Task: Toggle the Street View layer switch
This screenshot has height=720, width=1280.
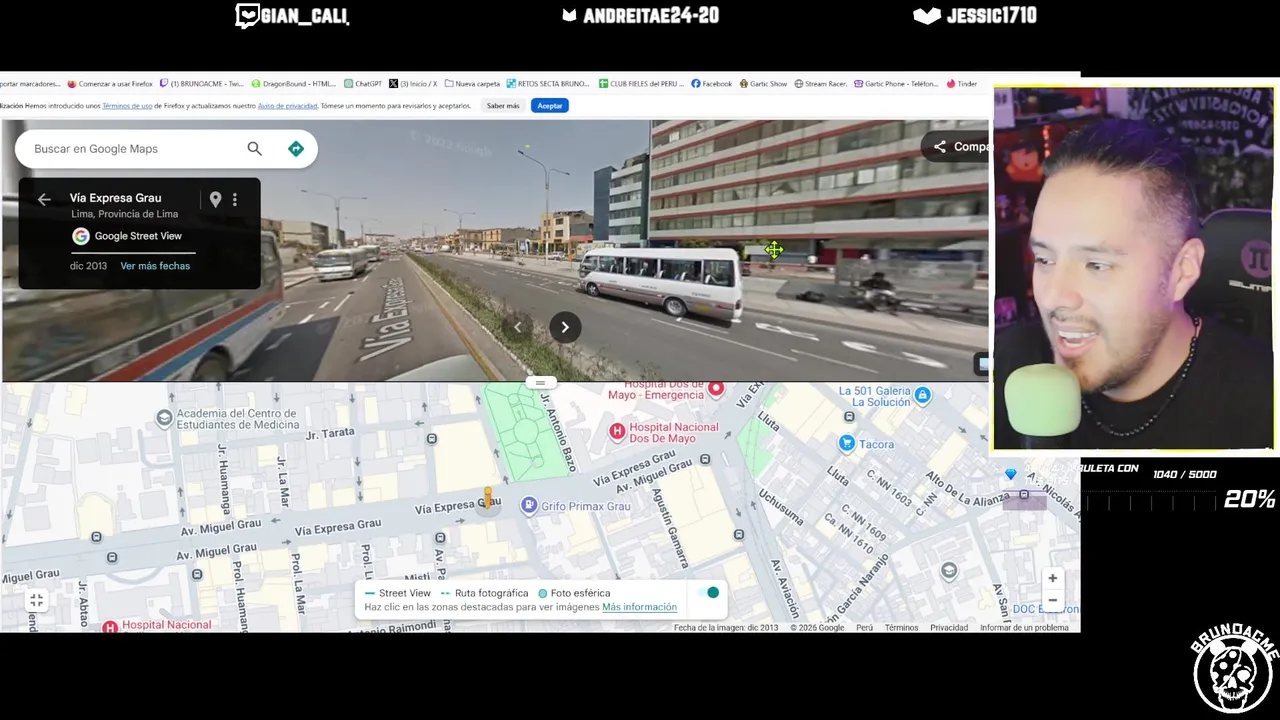Action: pyautogui.click(x=710, y=593)
